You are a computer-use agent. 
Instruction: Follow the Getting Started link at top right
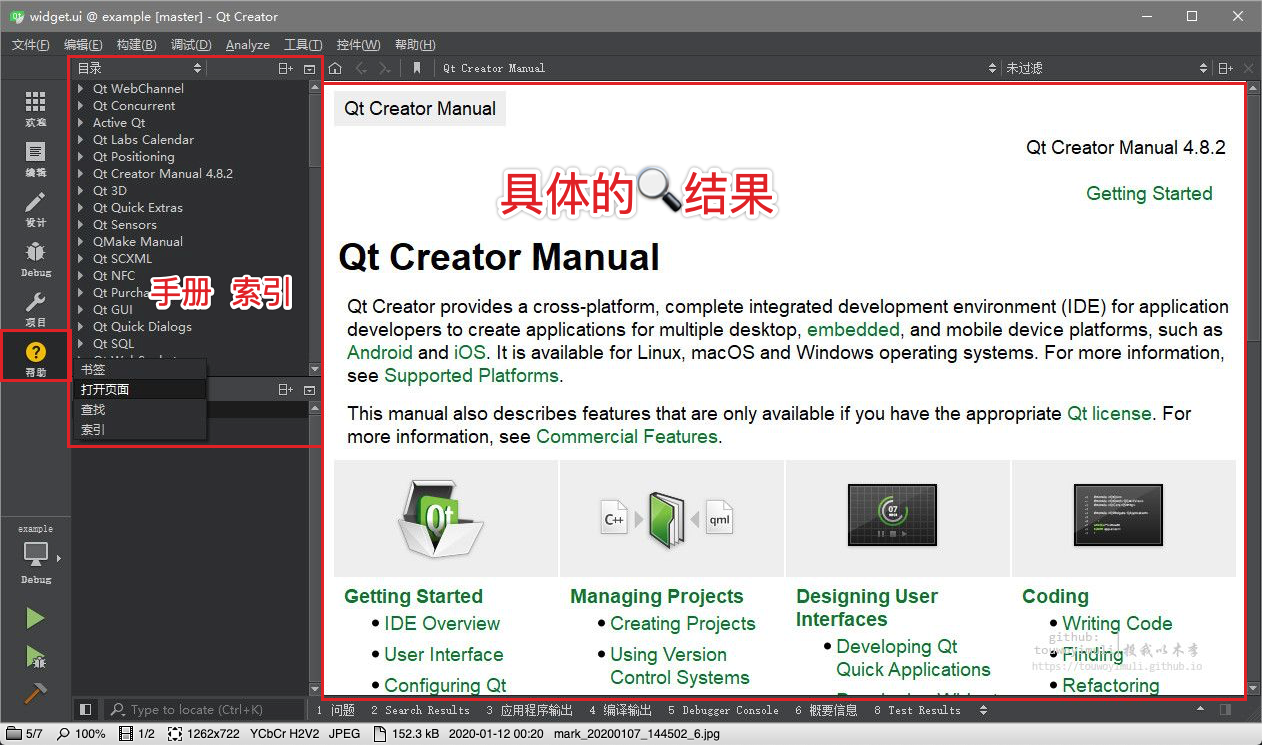(x=1149, y=194)
